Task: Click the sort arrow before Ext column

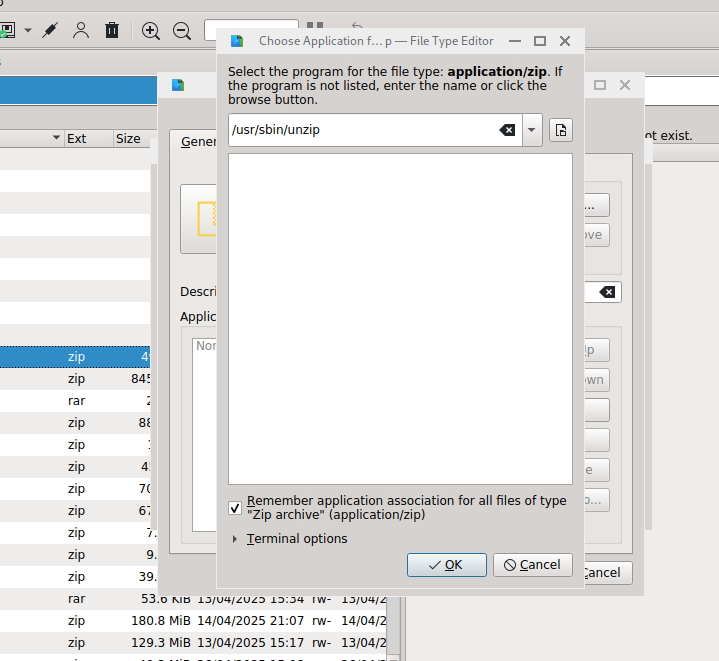Action: click(56, 138)
